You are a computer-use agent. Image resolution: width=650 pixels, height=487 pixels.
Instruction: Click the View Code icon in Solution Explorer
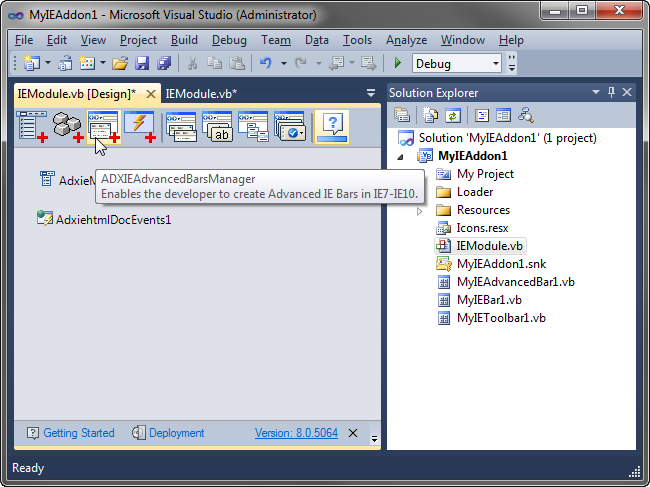tap(481, 115)
